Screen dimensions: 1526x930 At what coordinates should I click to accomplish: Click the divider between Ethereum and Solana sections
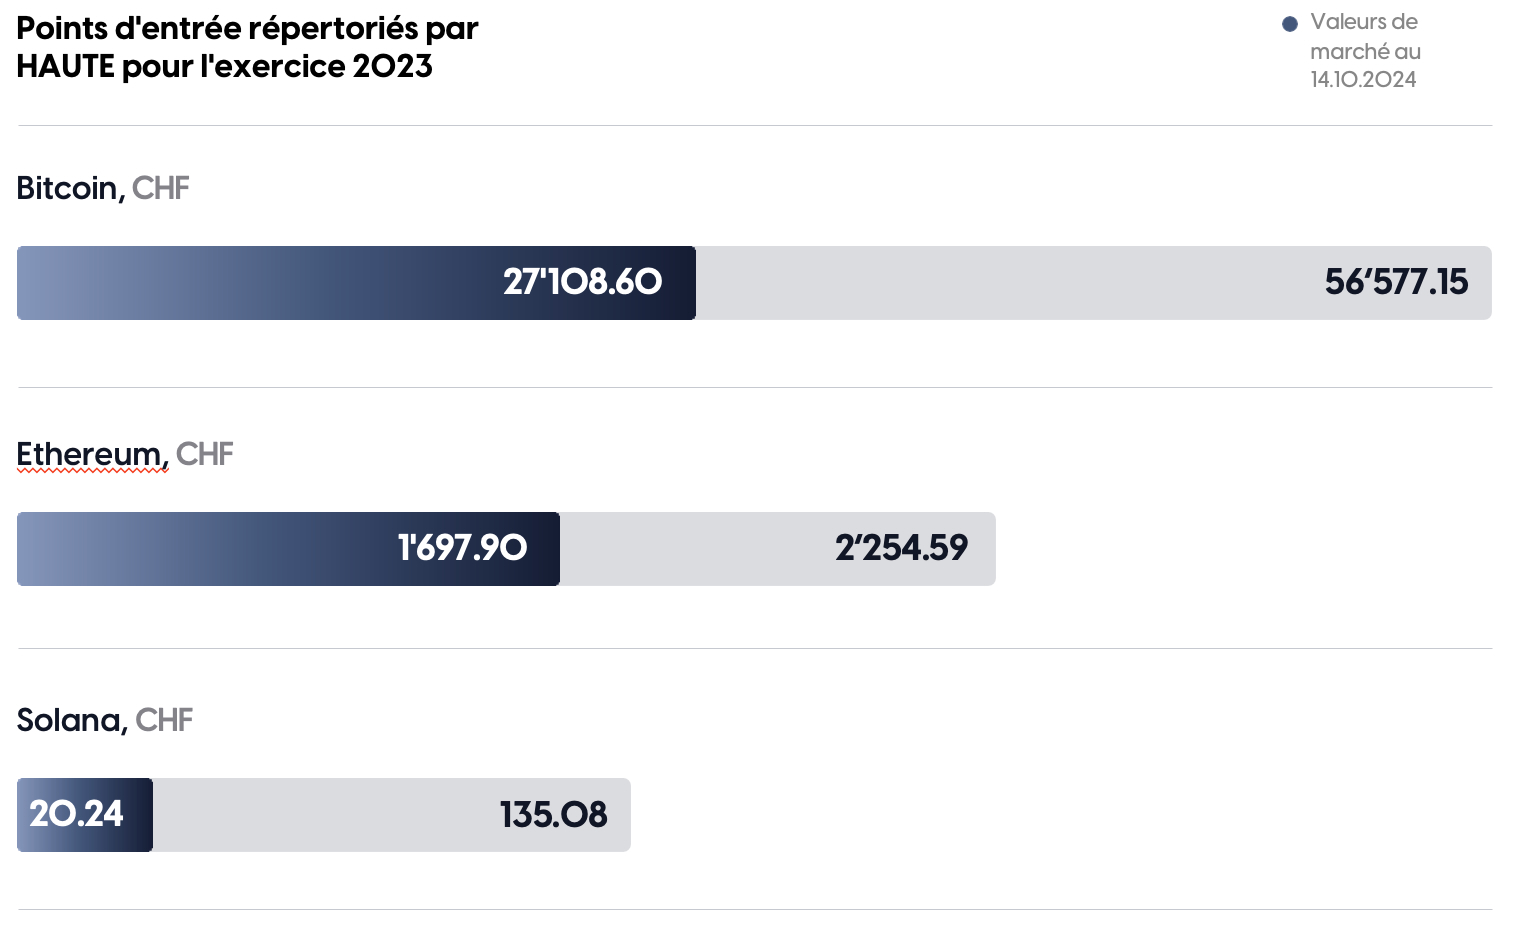point(754,649)
